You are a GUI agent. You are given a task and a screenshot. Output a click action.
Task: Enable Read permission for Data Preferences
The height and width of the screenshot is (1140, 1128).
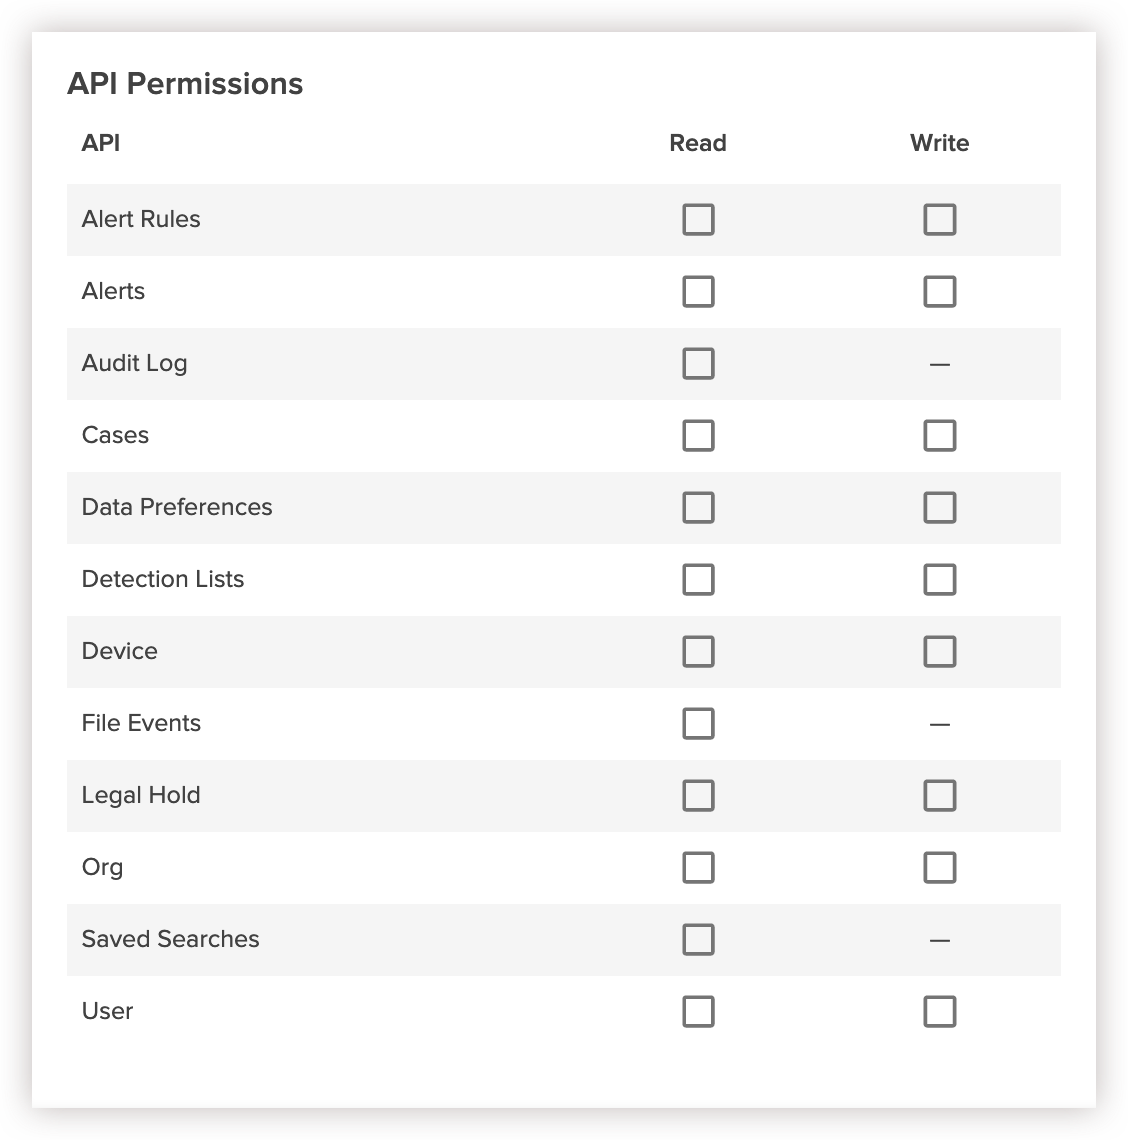698,507
